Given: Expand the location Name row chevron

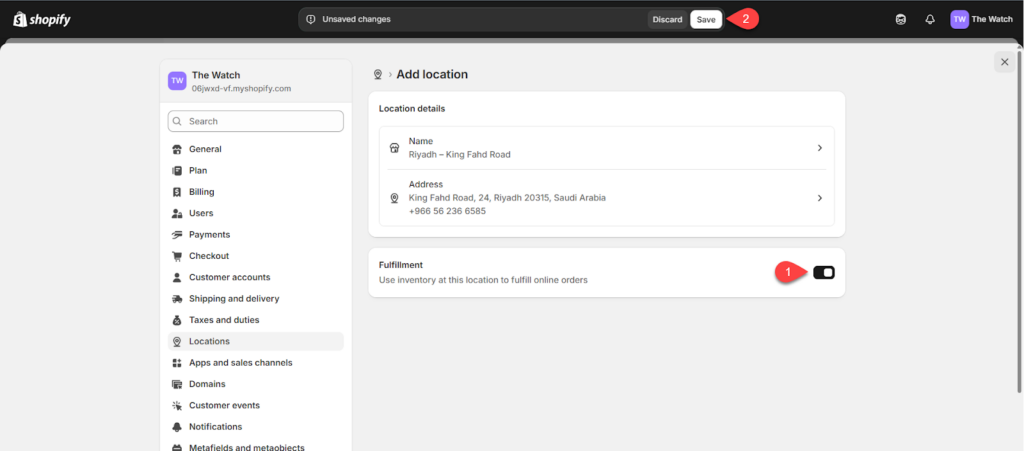Looking at the screenshot, I should click(x=819, y=148).
